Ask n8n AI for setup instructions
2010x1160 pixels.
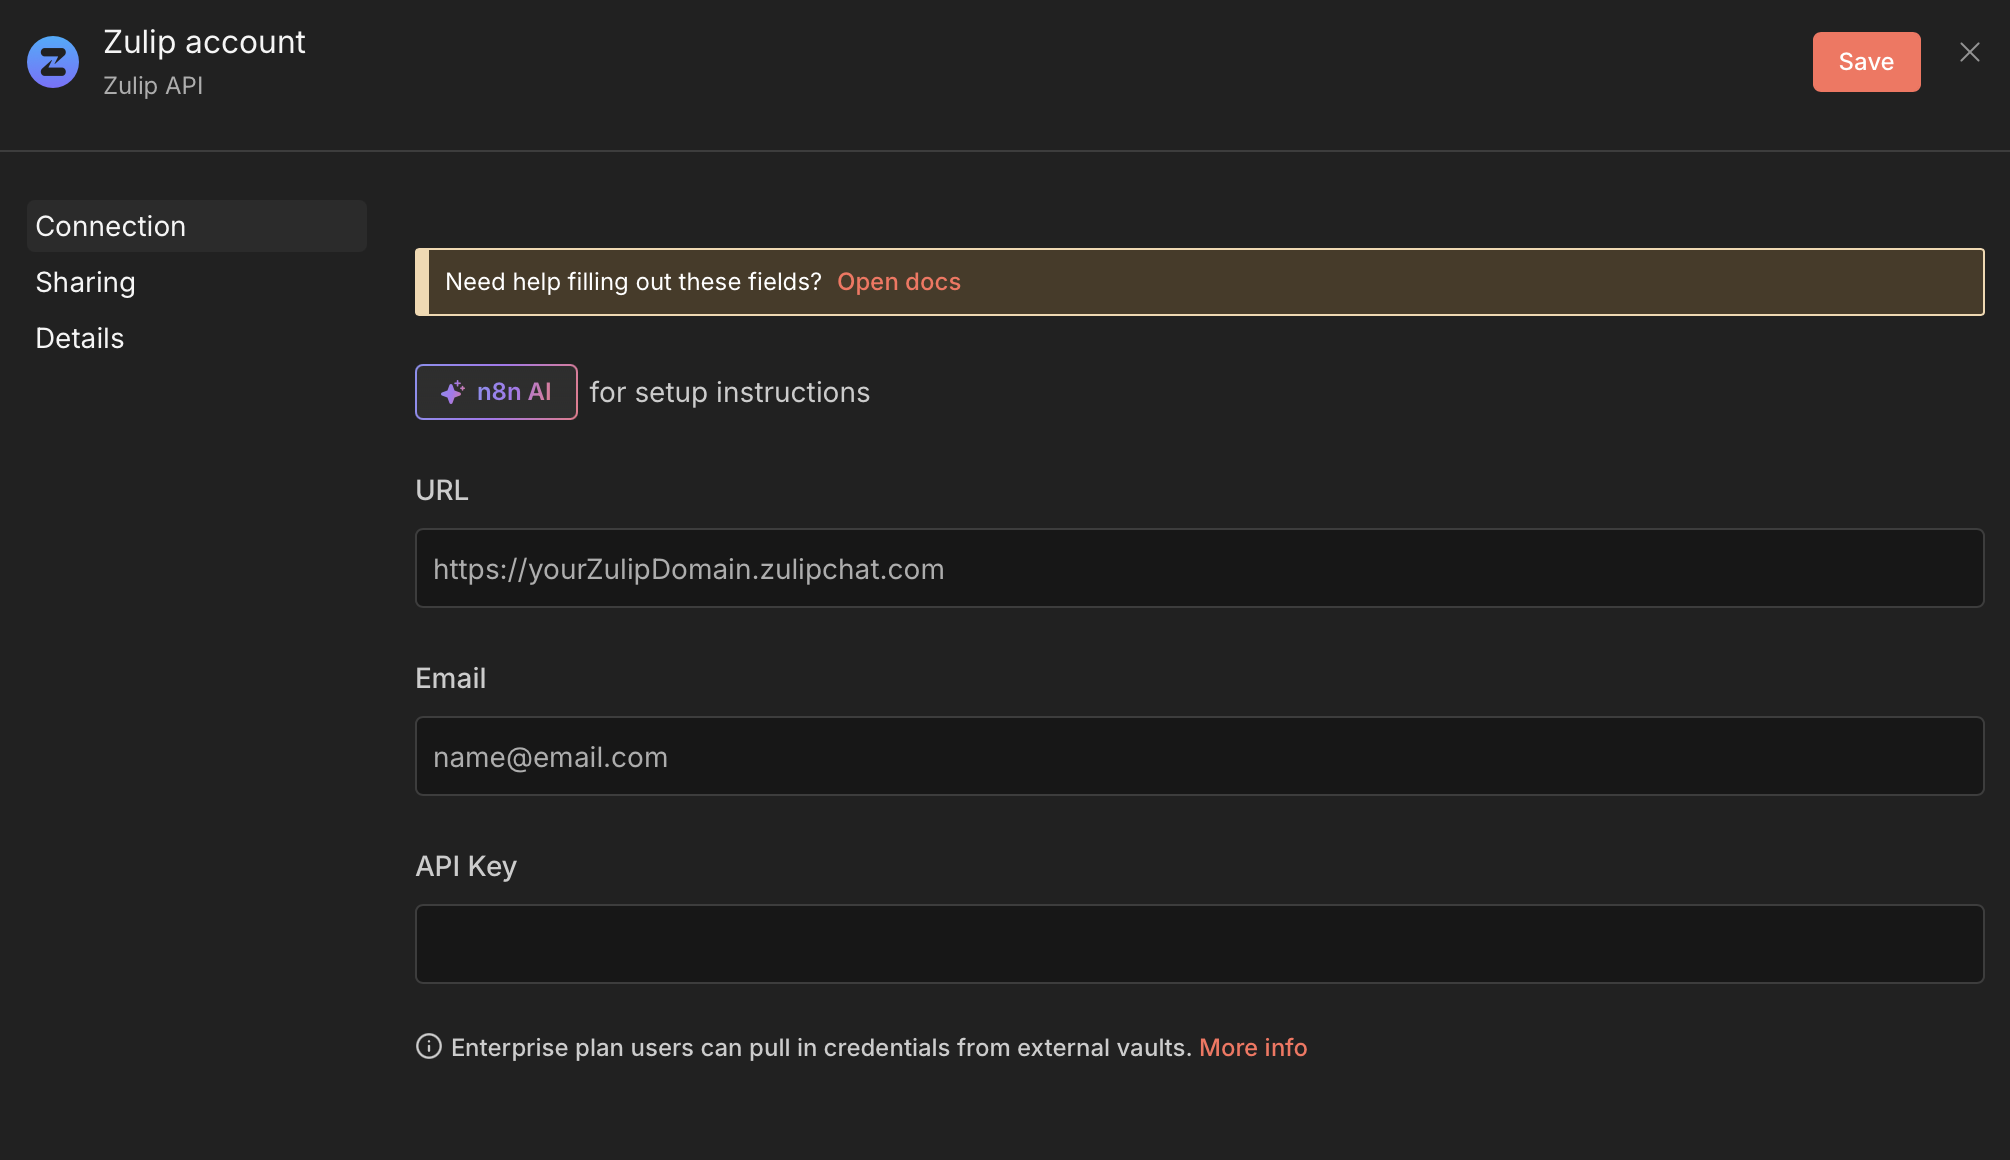coord(496,392)
